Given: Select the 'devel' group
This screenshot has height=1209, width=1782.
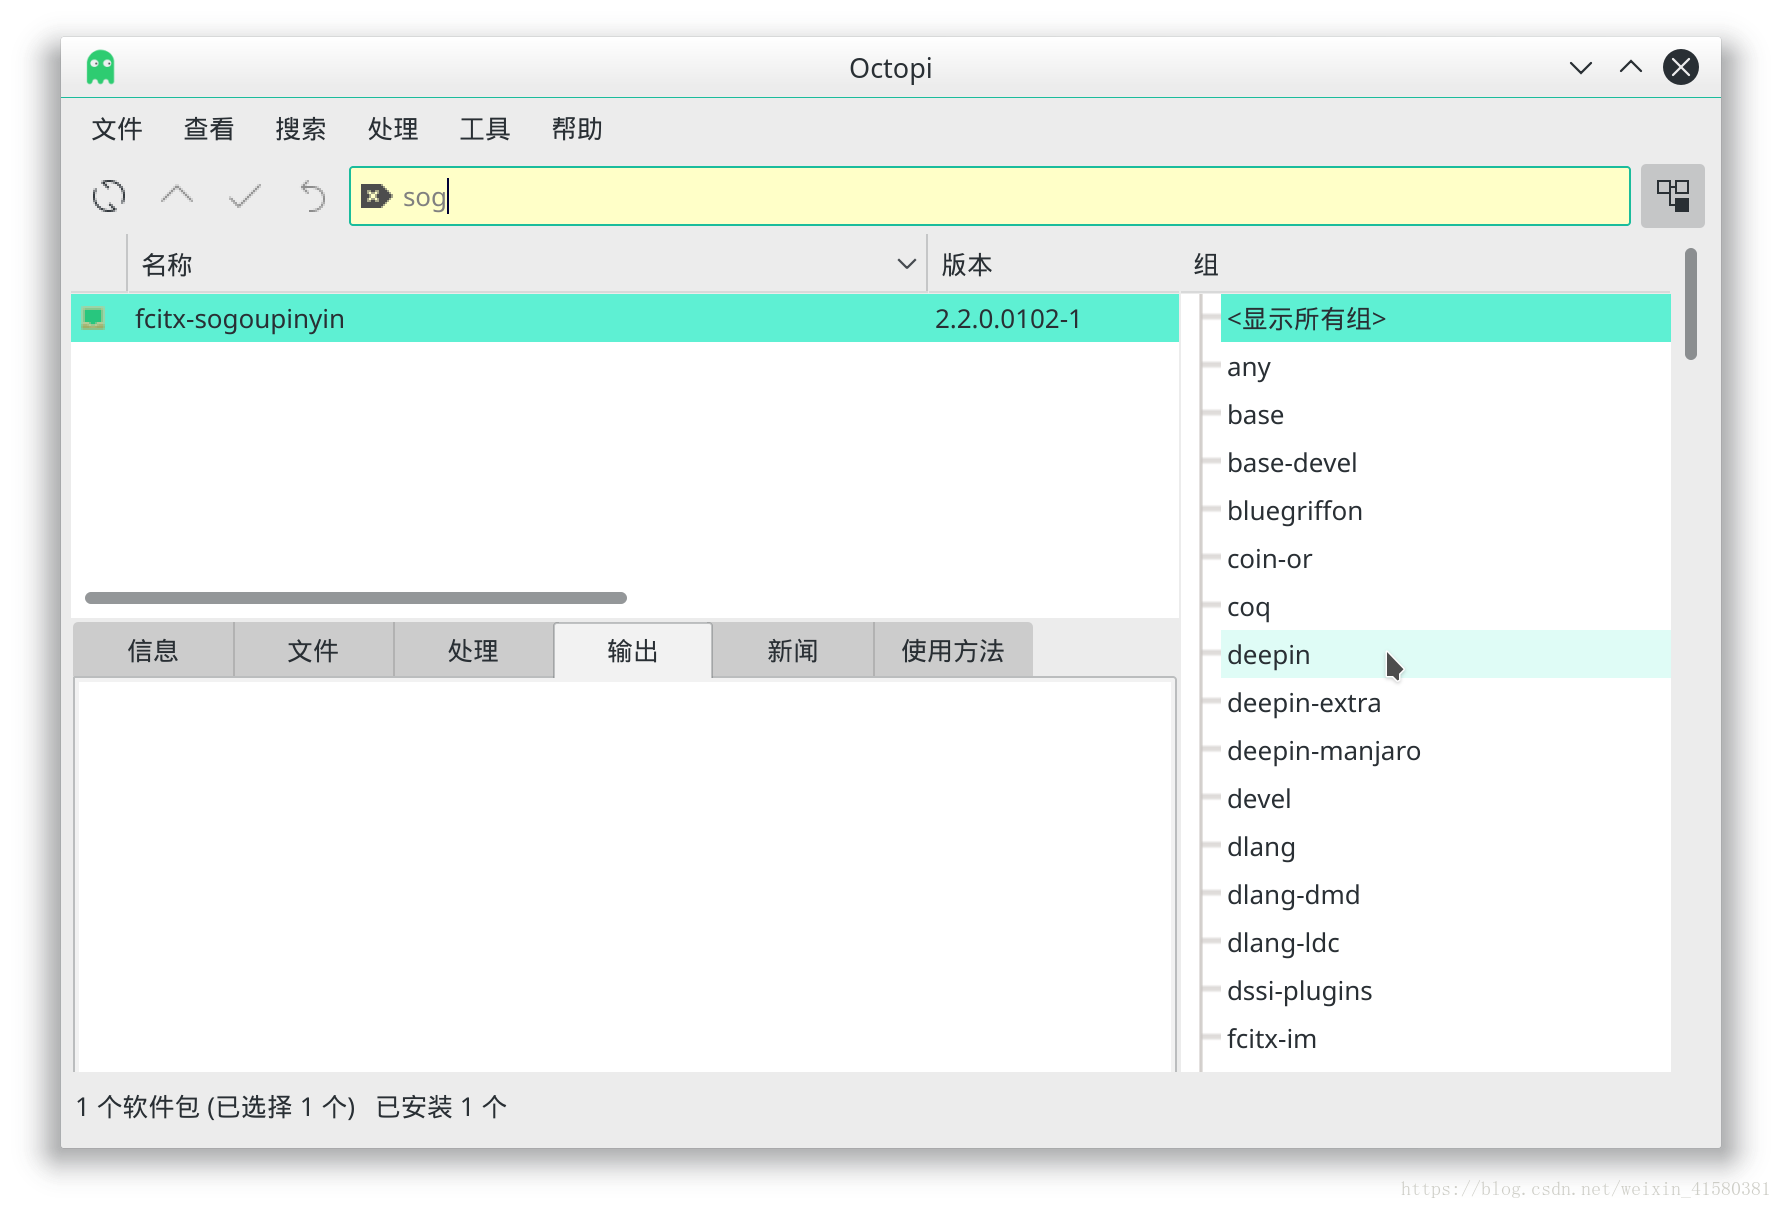Looking at the screenshot, I should tap(1445, 799).
